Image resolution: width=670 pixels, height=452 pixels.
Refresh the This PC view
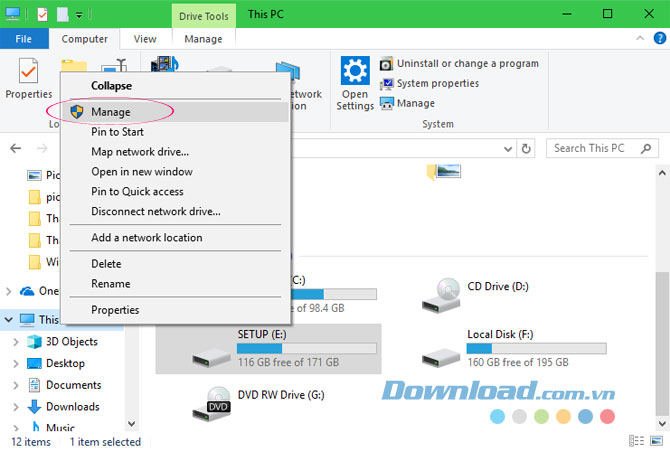(x=526, y=148)
